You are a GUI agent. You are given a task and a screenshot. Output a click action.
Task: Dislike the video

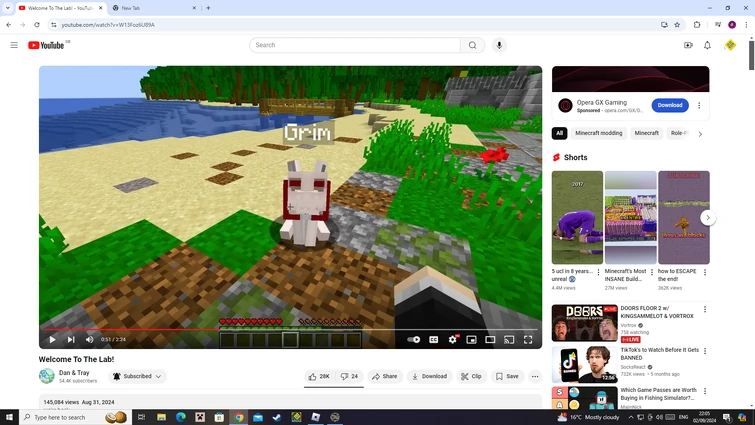(x=349, y=376)
